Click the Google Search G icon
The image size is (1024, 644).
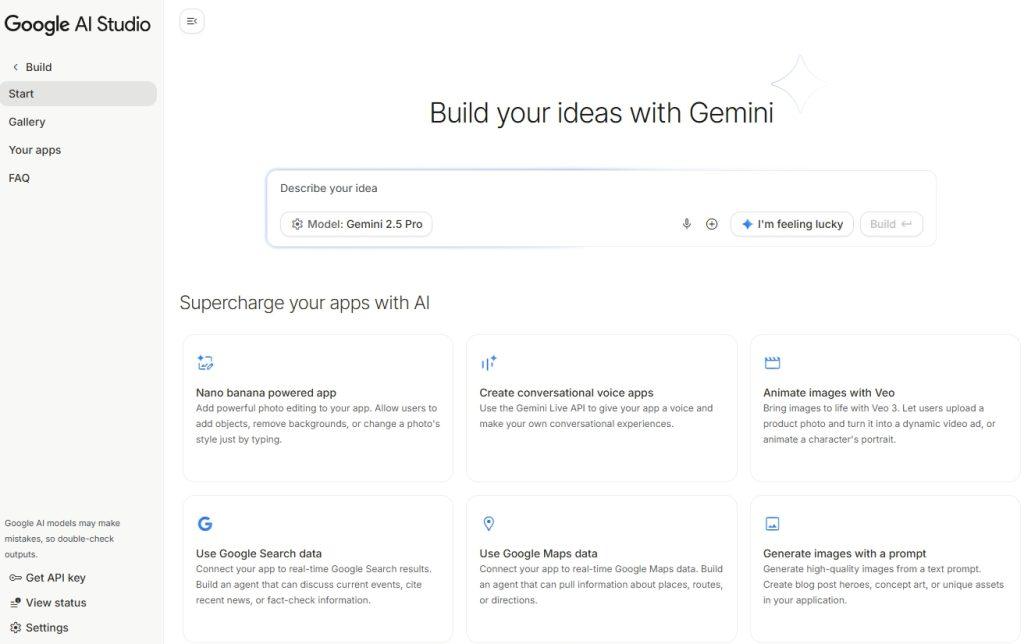[205, 523]
